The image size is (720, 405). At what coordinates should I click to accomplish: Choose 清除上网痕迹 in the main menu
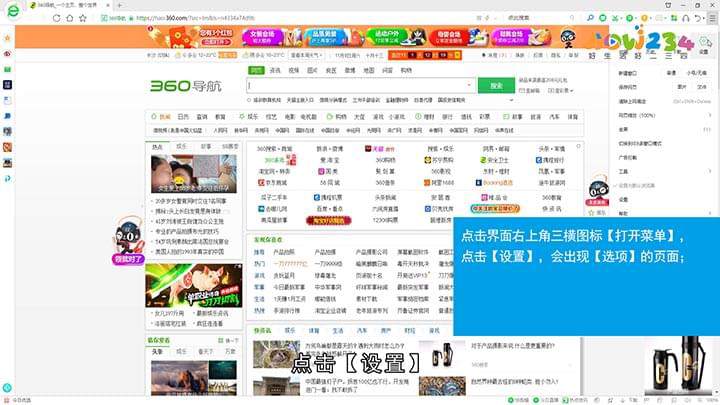point(664,101)
